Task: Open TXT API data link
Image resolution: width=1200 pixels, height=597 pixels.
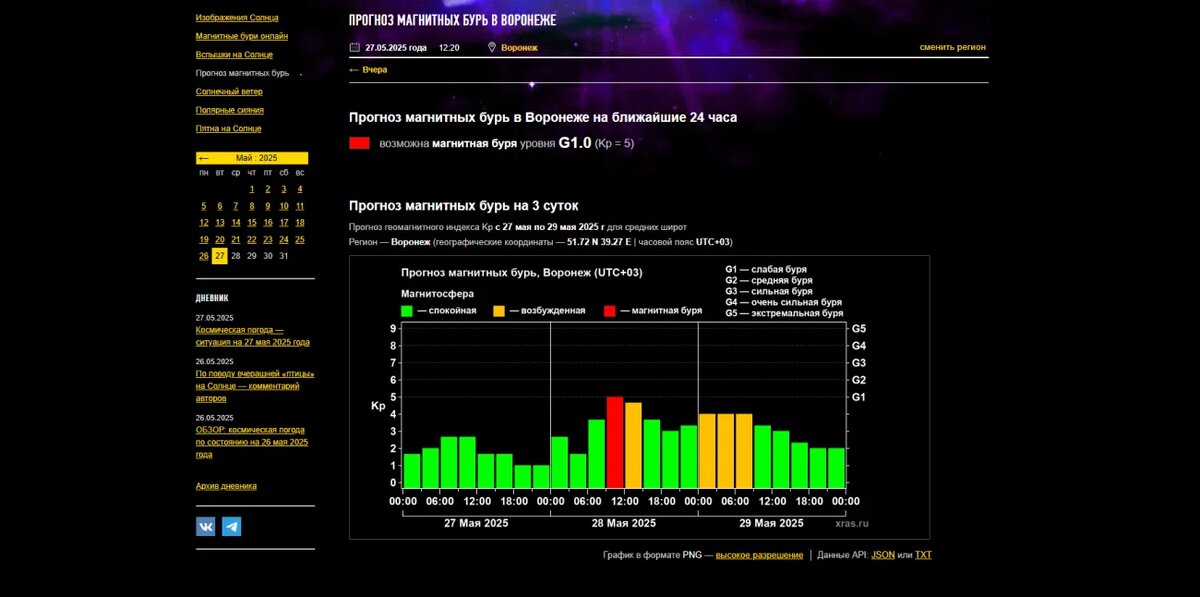Action: 923,555
